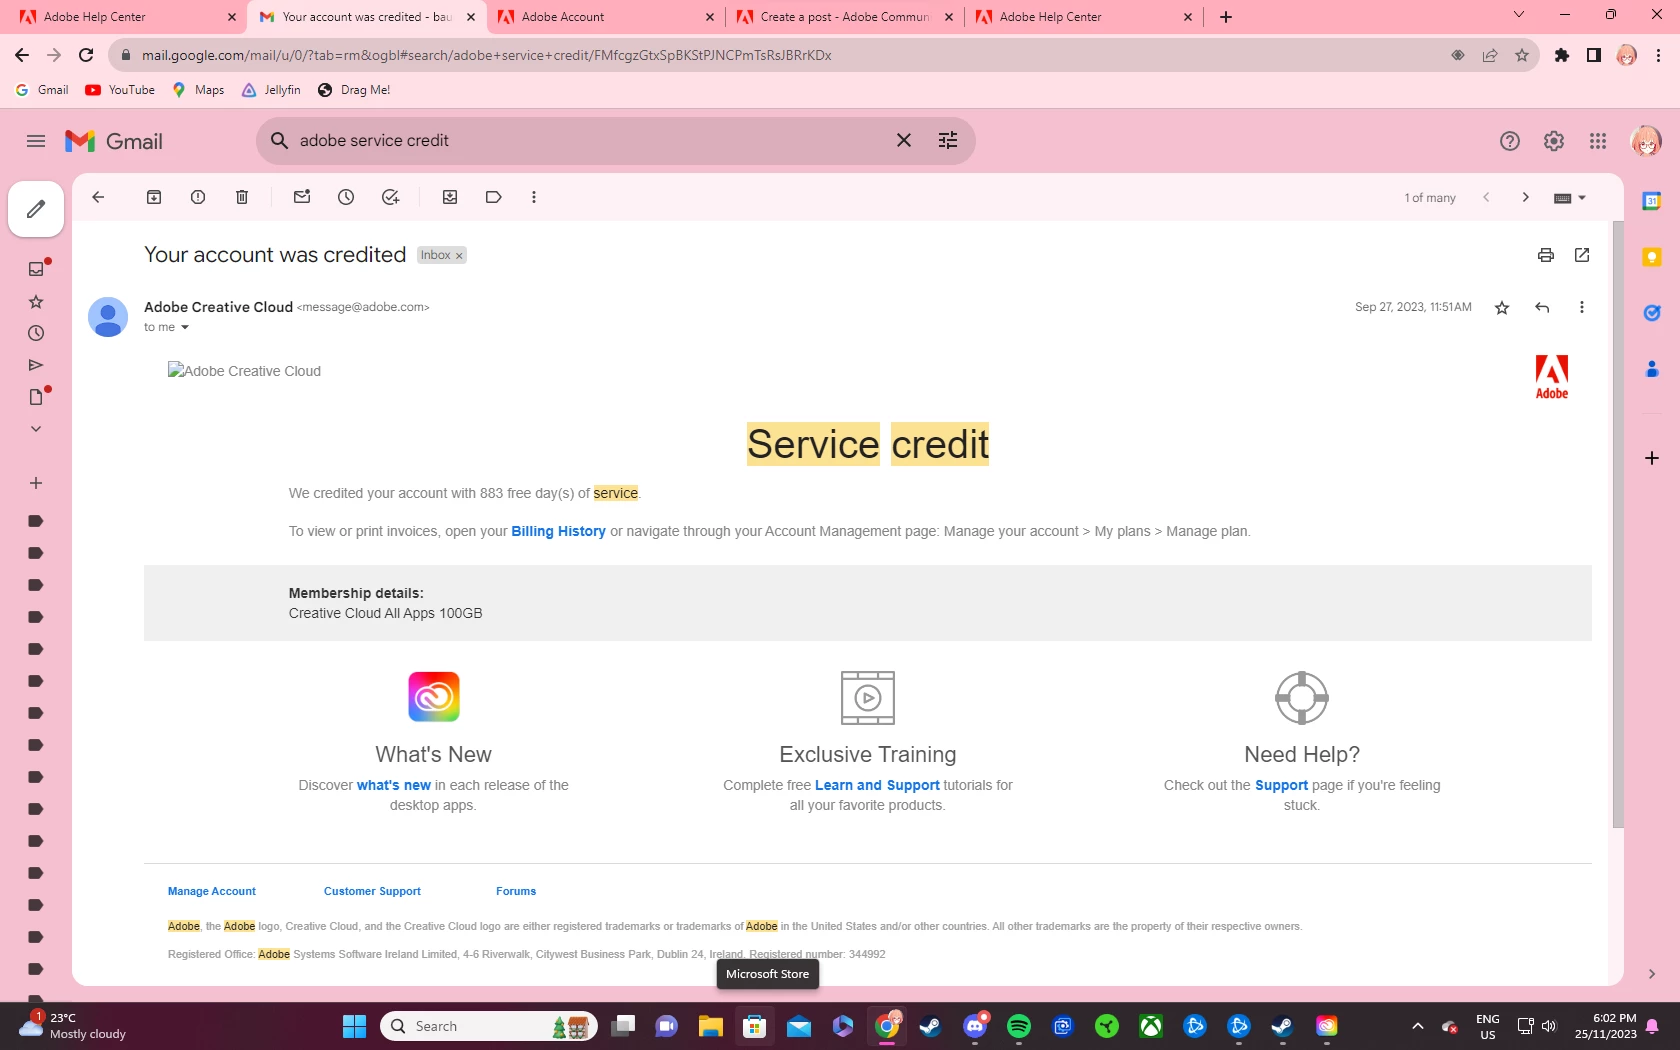Snooze this email with clock icon

[x=346, y=197]
